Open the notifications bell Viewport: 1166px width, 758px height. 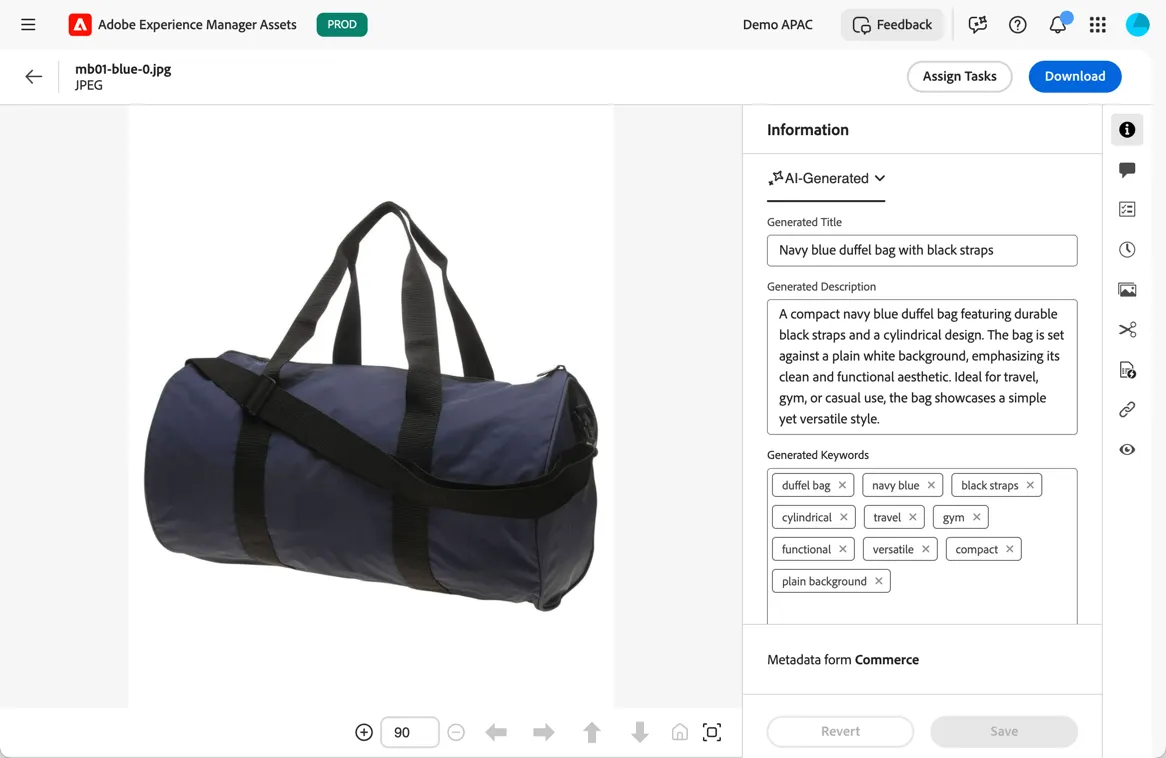tap(1057, 25)
